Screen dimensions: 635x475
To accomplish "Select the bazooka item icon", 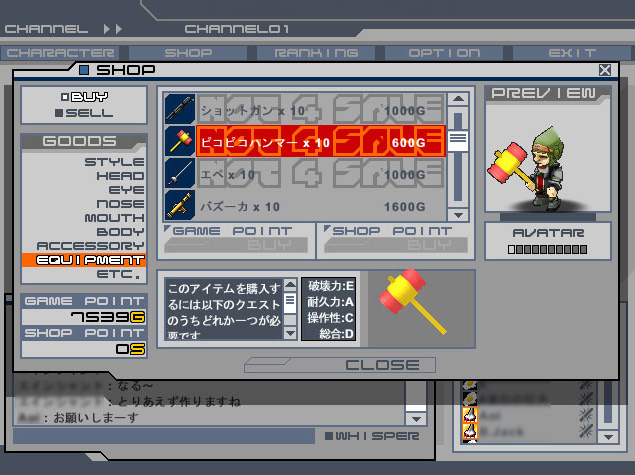I will tap(180, 205).
